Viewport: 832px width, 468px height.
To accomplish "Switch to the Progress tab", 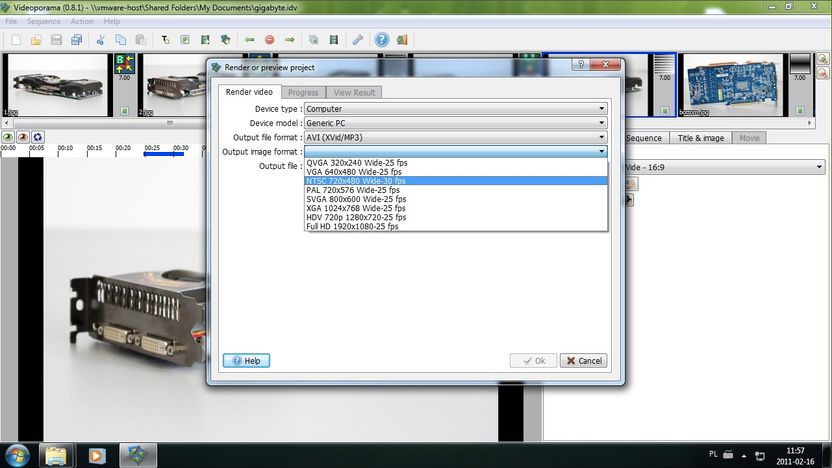I will point(303,92).
